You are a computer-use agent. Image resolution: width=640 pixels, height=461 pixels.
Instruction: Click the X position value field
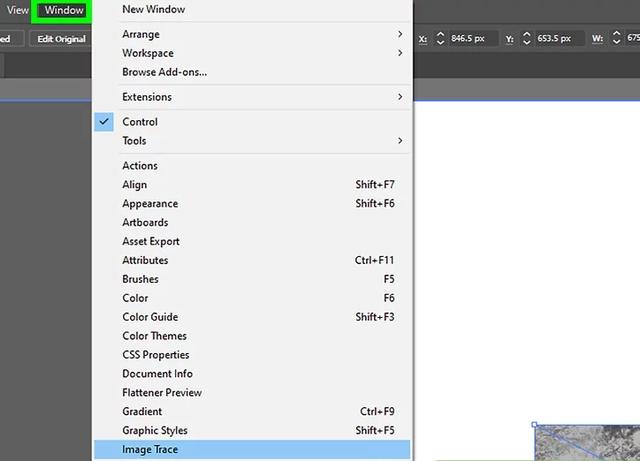coord(473,38)
